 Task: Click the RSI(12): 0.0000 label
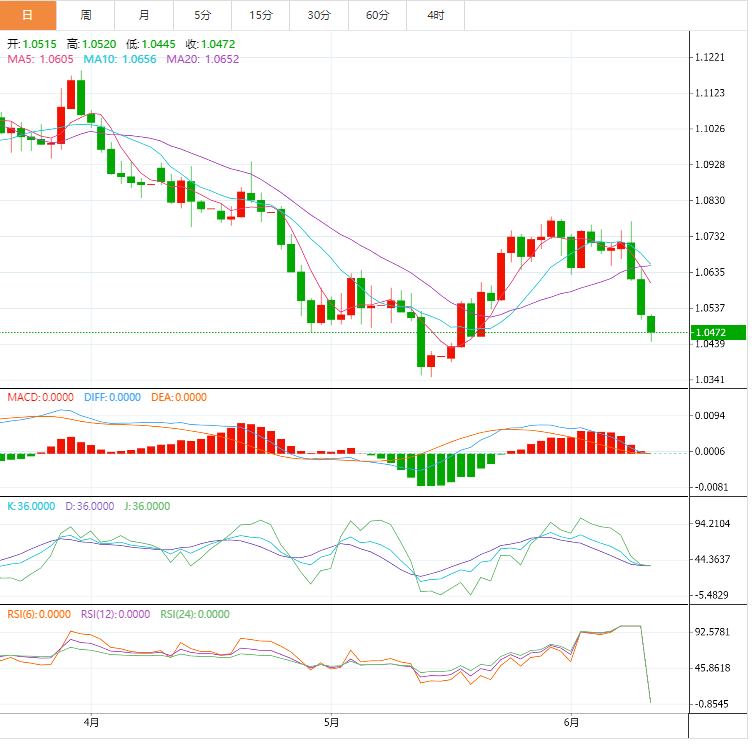[x=116, y=615]
